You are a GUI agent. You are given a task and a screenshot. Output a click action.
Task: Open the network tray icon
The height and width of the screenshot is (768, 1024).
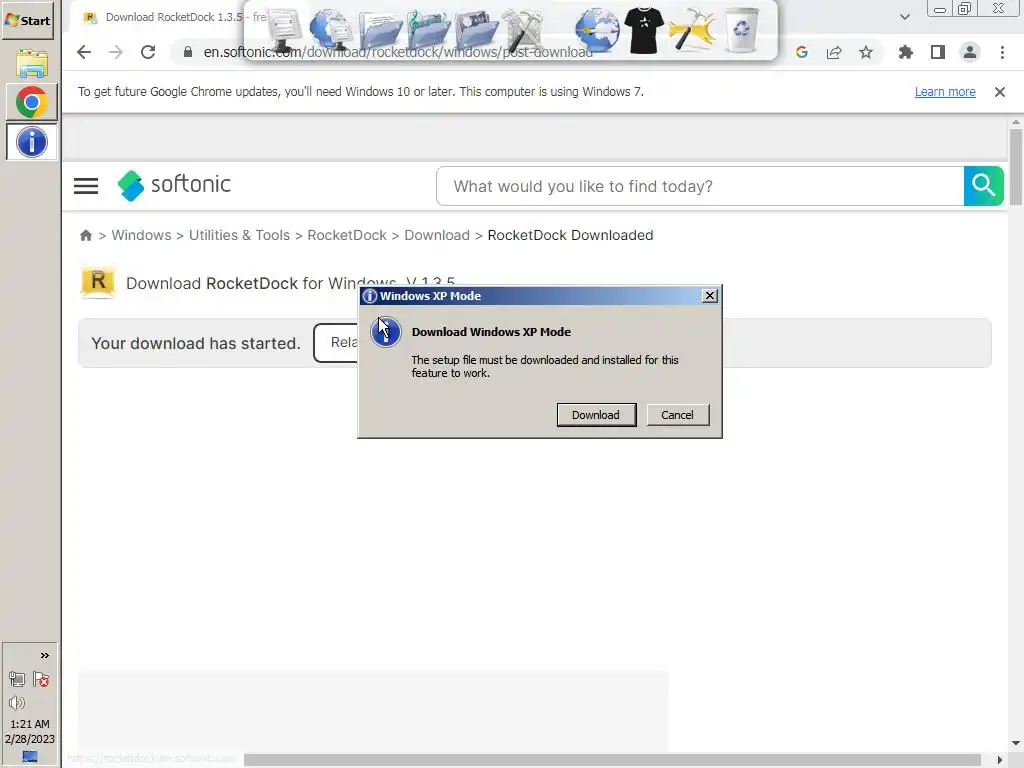(17, 680)
